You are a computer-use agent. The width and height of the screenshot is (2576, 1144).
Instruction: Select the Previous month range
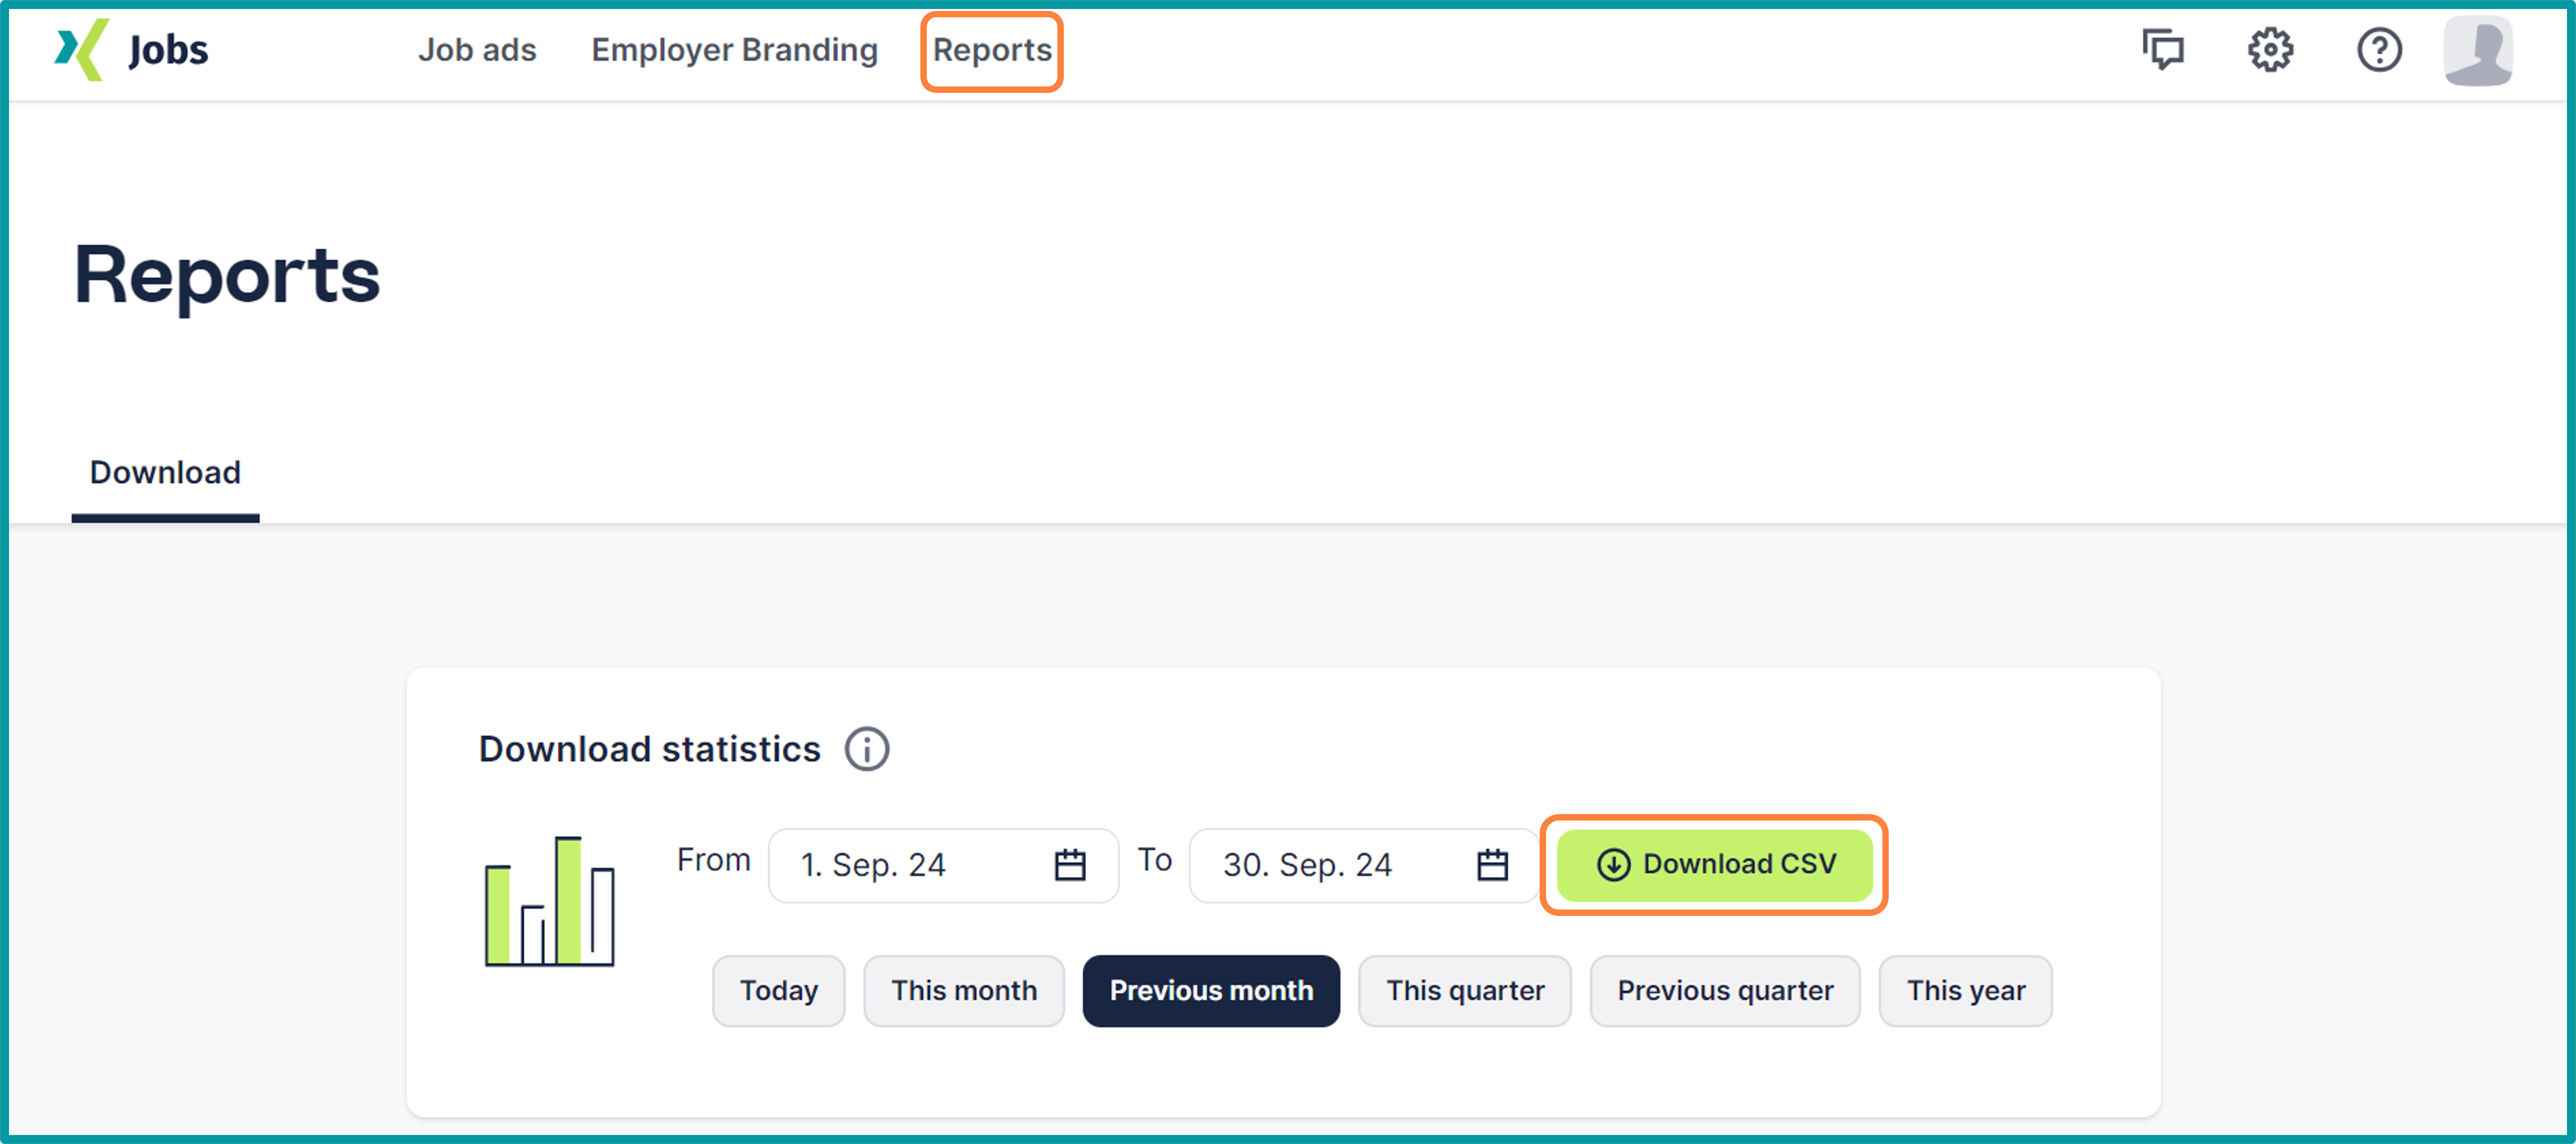coord(1210,991)
